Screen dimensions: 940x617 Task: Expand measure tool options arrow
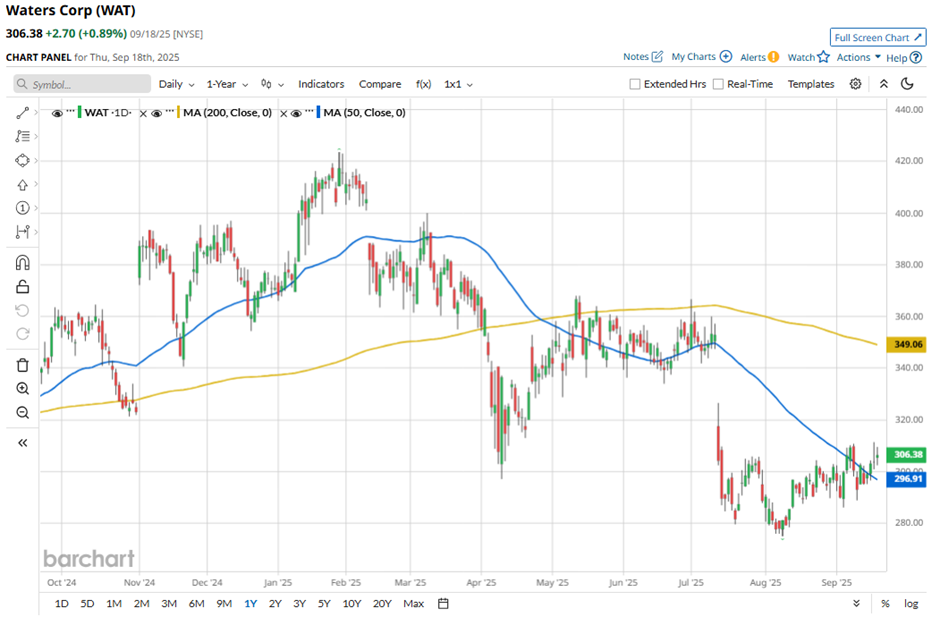36,232
